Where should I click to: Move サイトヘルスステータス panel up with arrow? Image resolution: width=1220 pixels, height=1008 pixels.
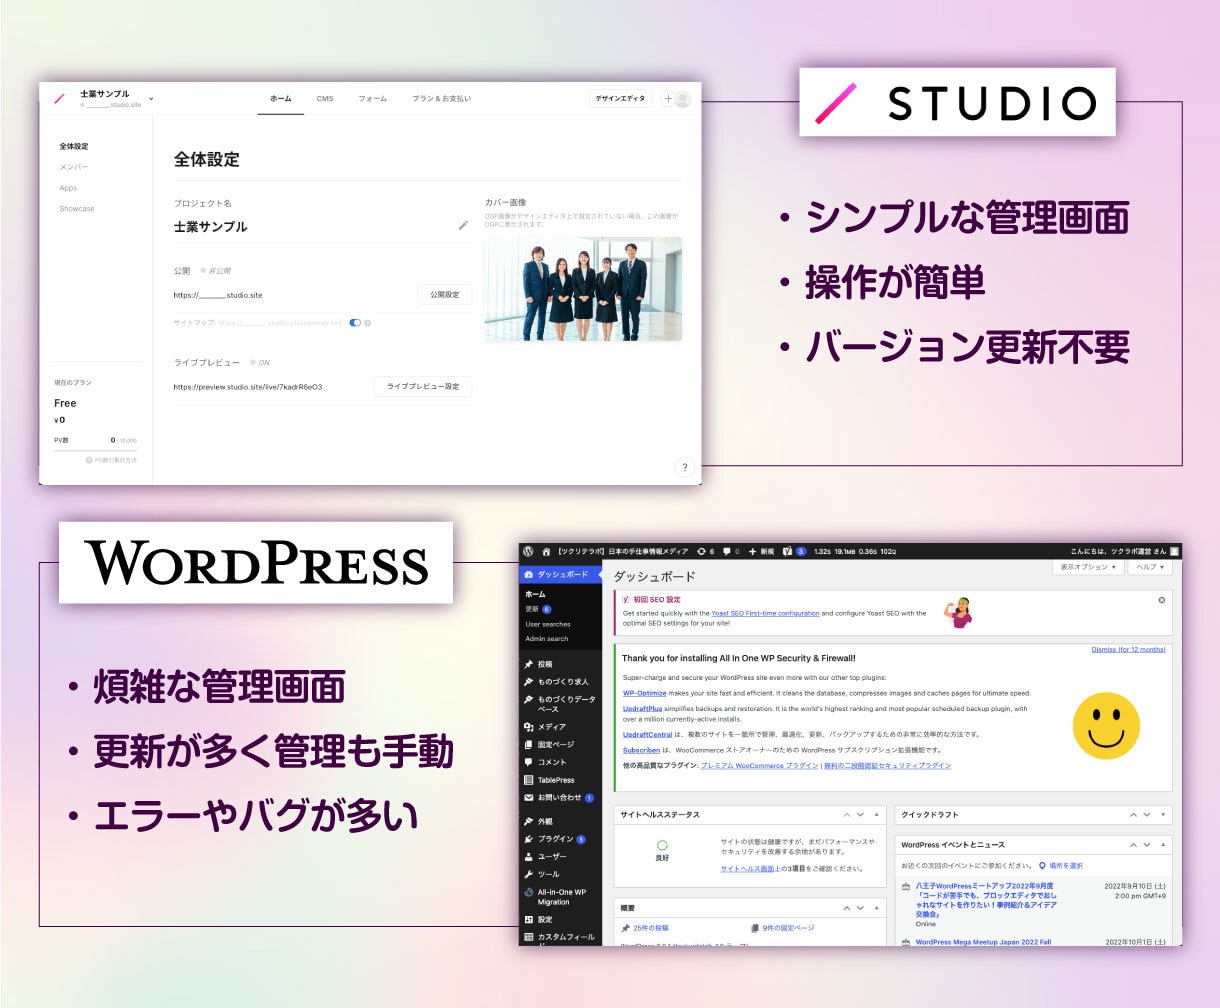tap(846, 815)
